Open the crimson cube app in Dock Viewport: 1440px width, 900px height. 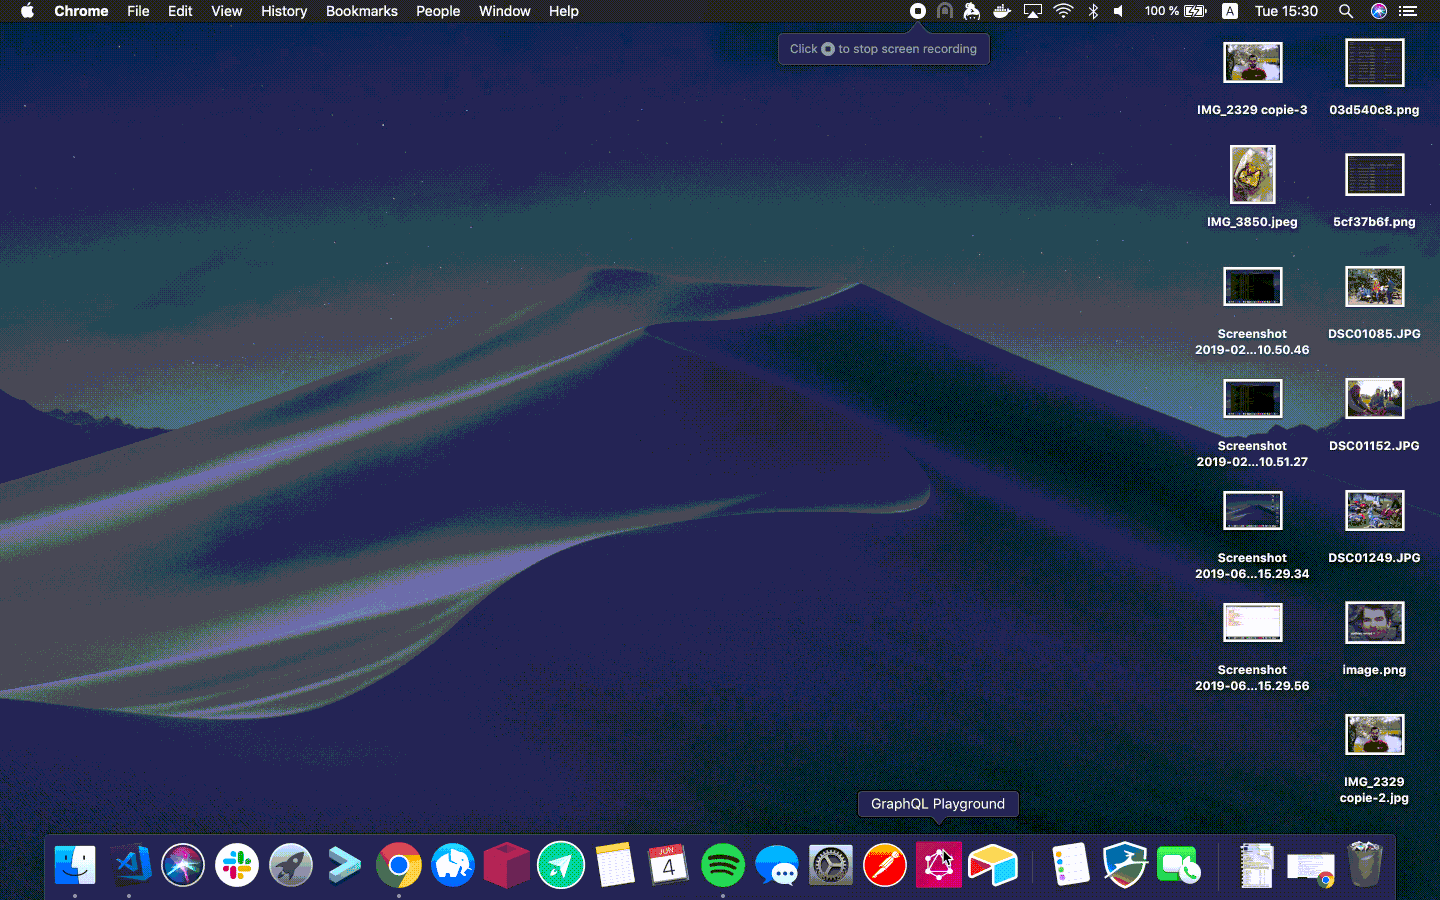point(507,865)
